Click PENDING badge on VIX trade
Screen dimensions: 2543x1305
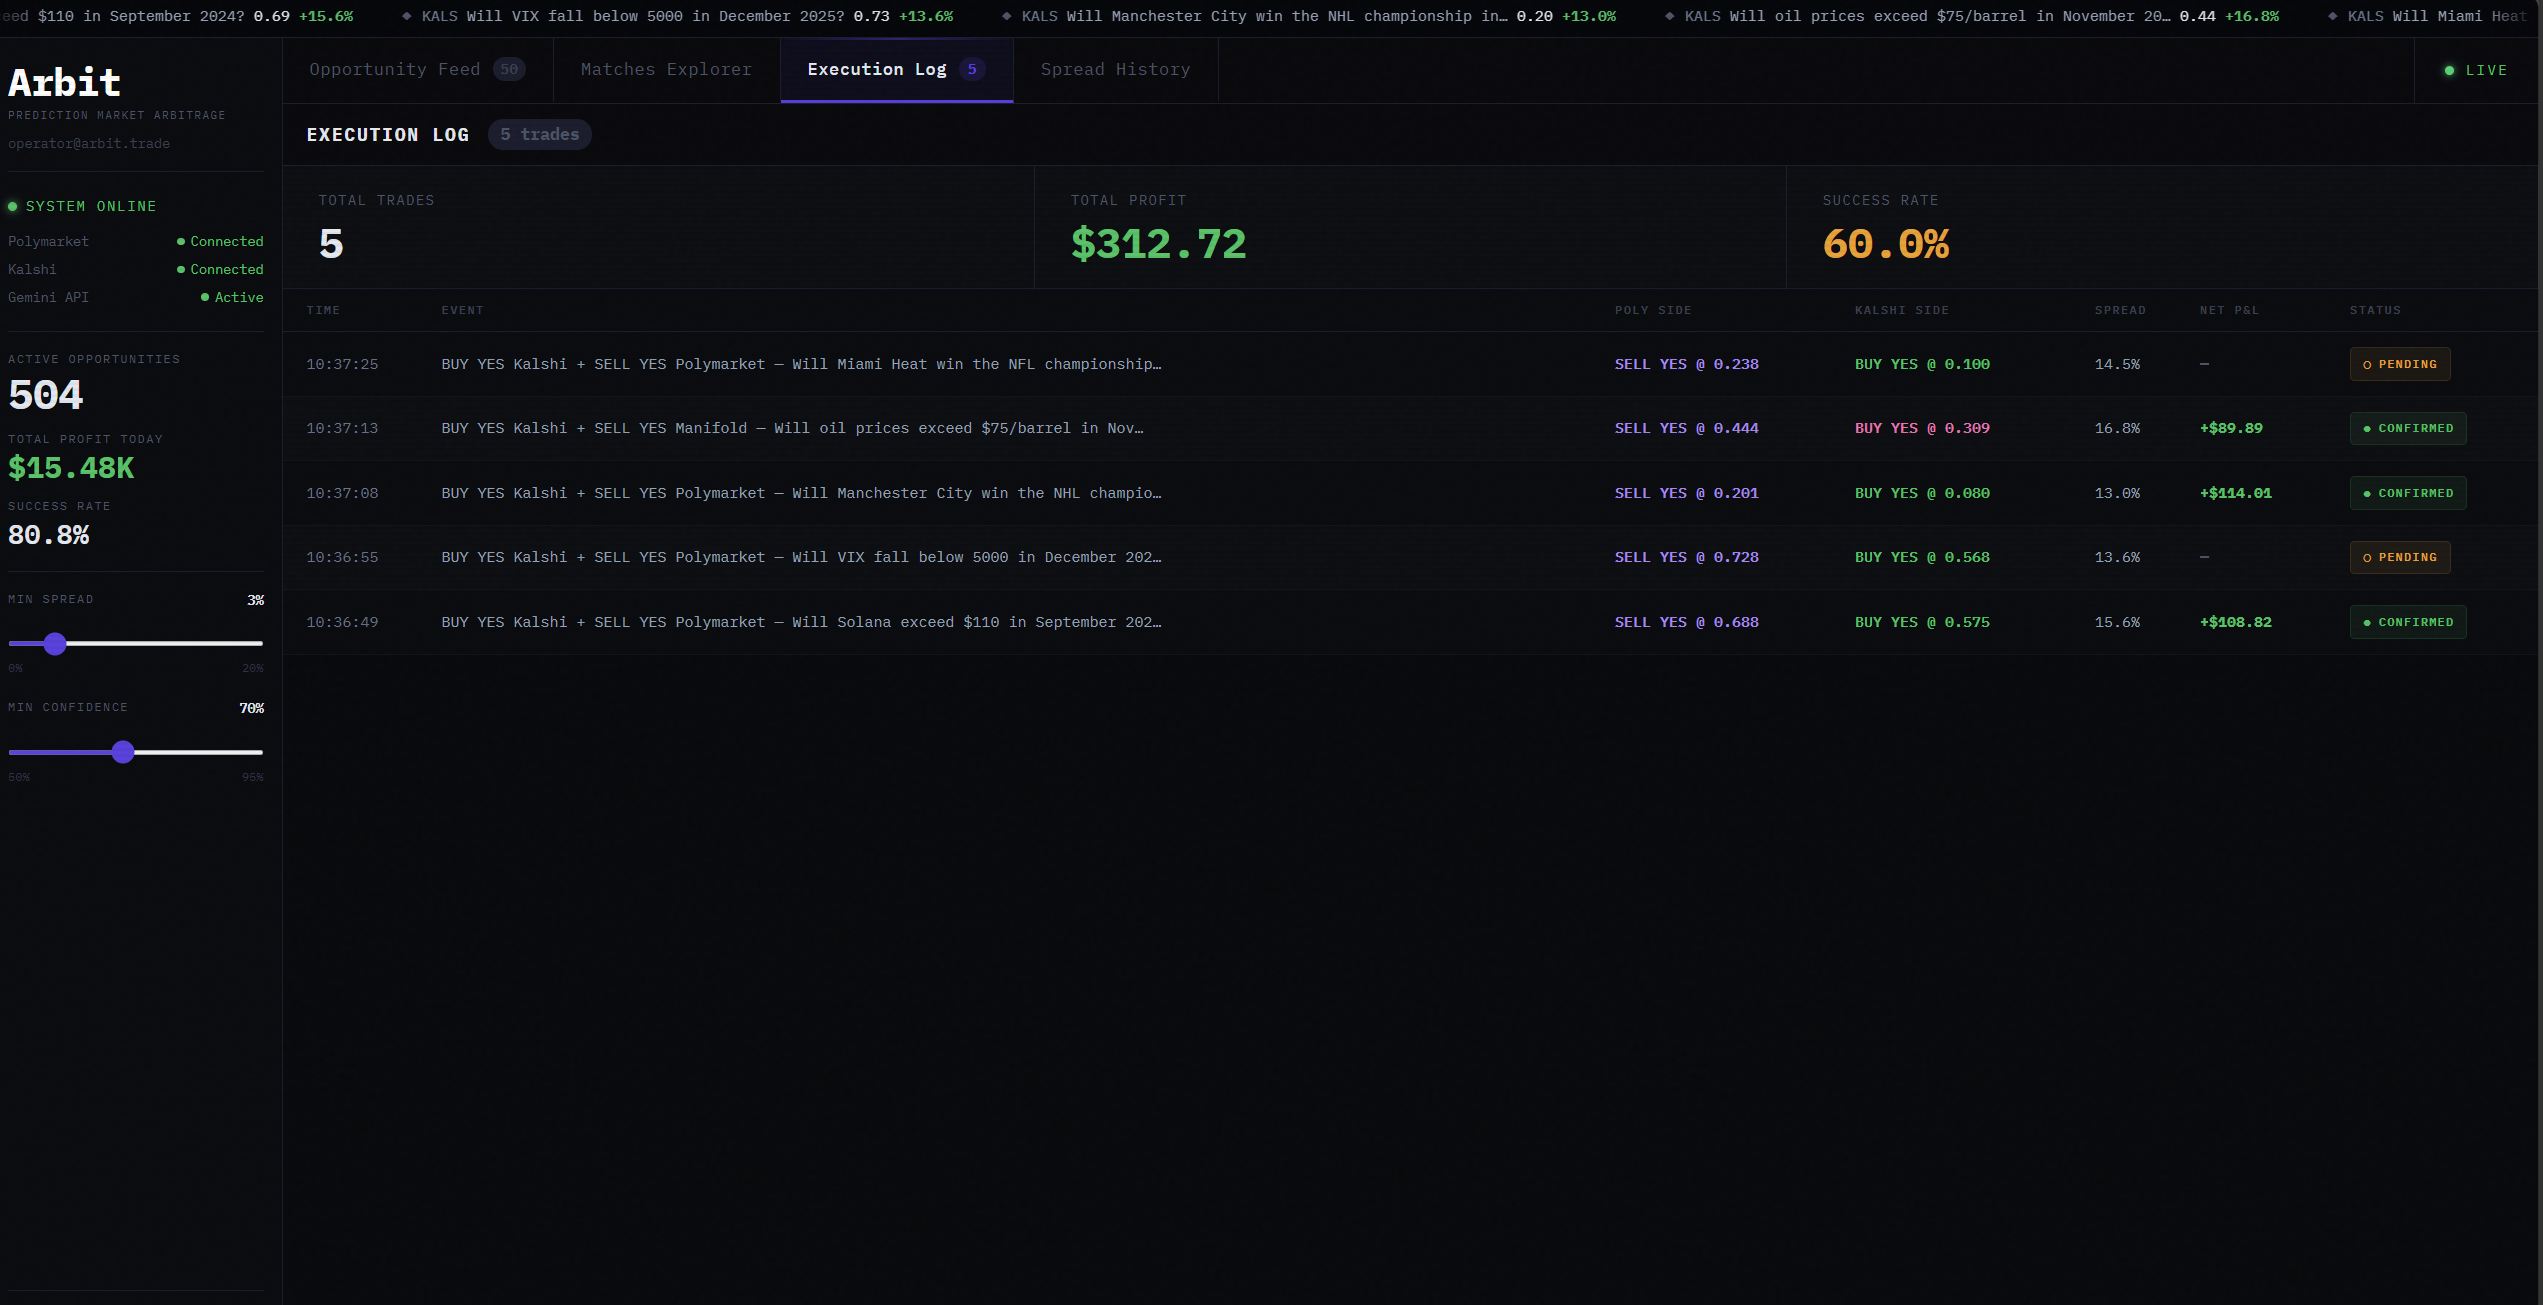tap(2399, 558)
